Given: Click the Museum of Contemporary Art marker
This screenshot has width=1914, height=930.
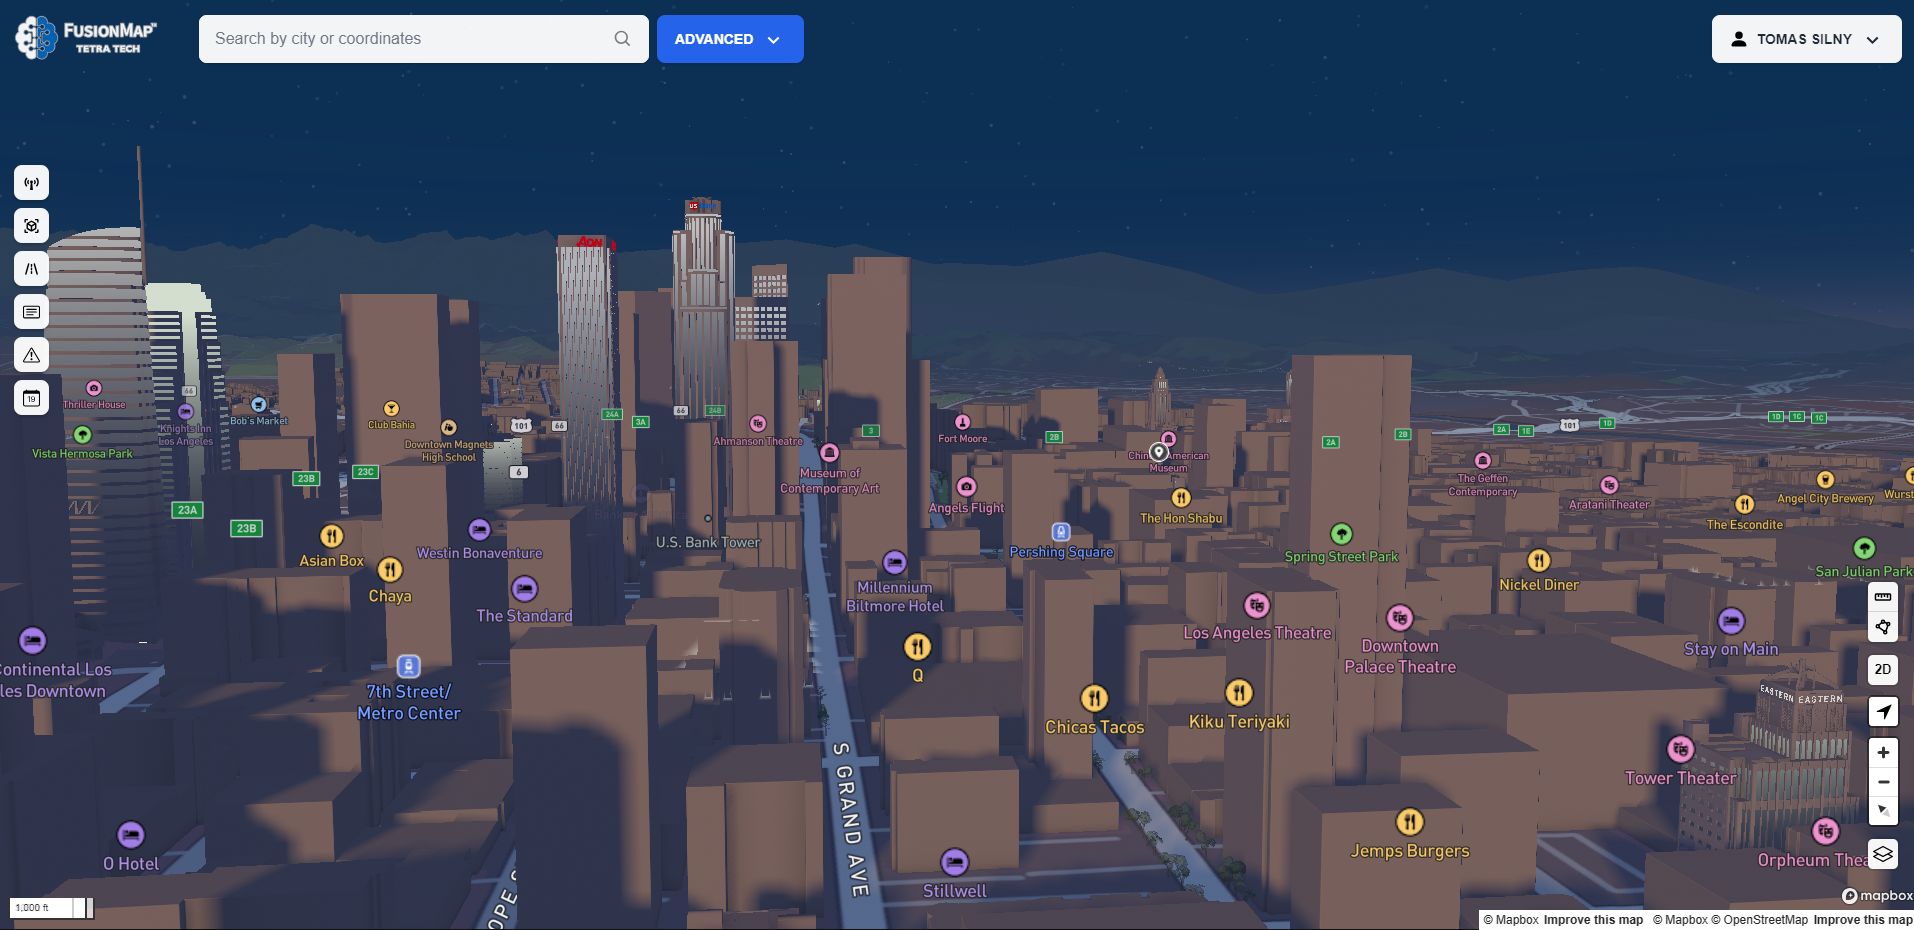Looking at the screenshot, I should click(829, 453).
